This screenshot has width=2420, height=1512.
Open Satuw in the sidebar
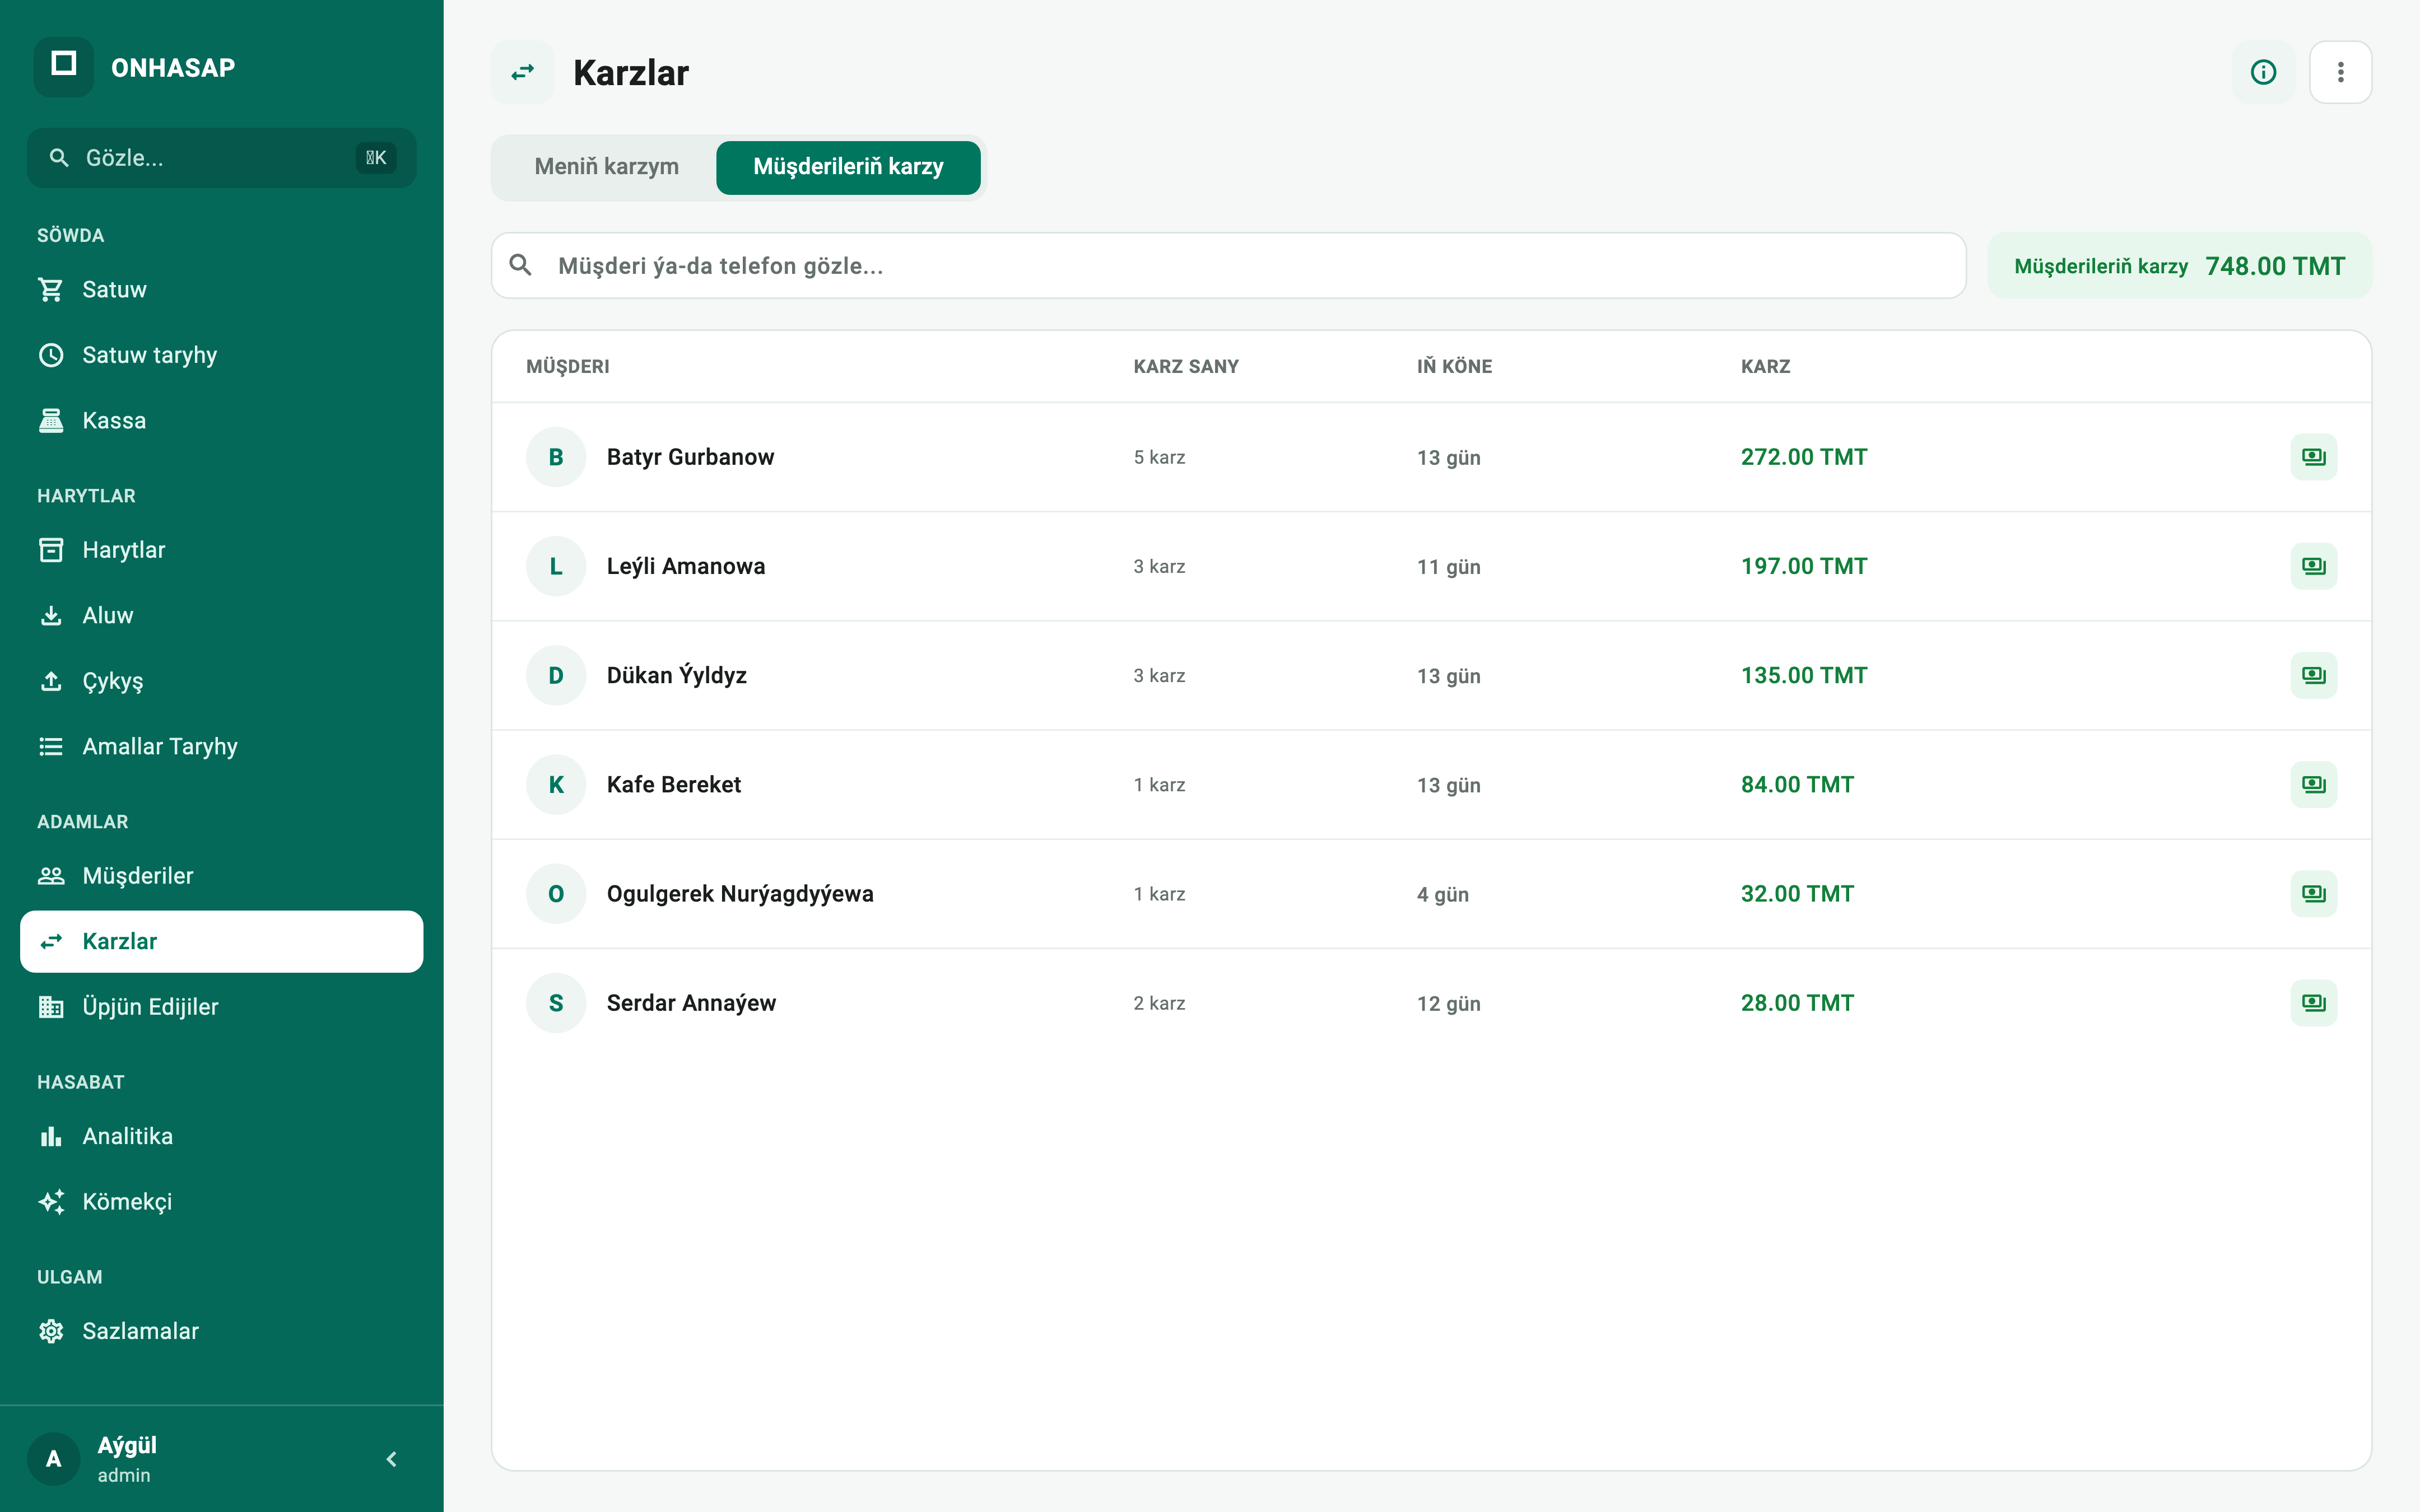tap(222, 290)
